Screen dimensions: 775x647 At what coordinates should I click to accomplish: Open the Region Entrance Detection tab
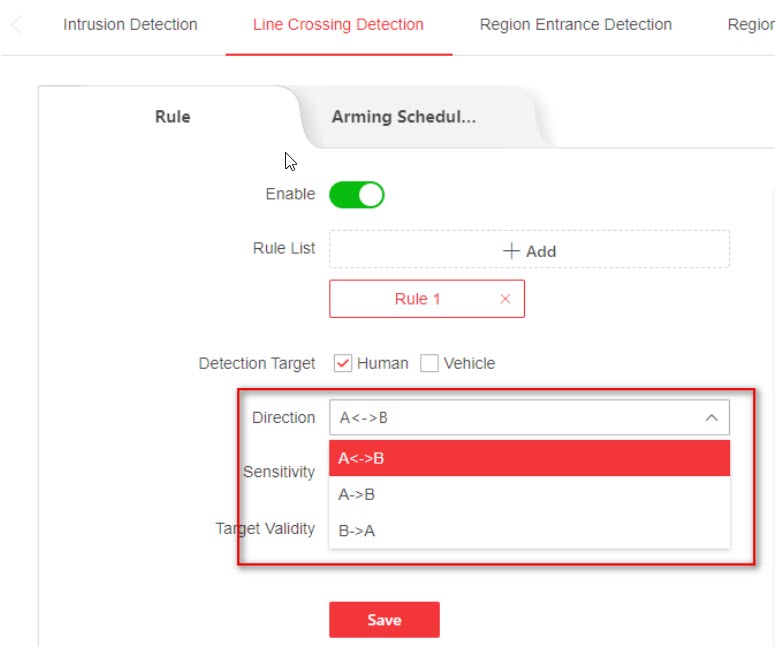click(x=575, y=25)
